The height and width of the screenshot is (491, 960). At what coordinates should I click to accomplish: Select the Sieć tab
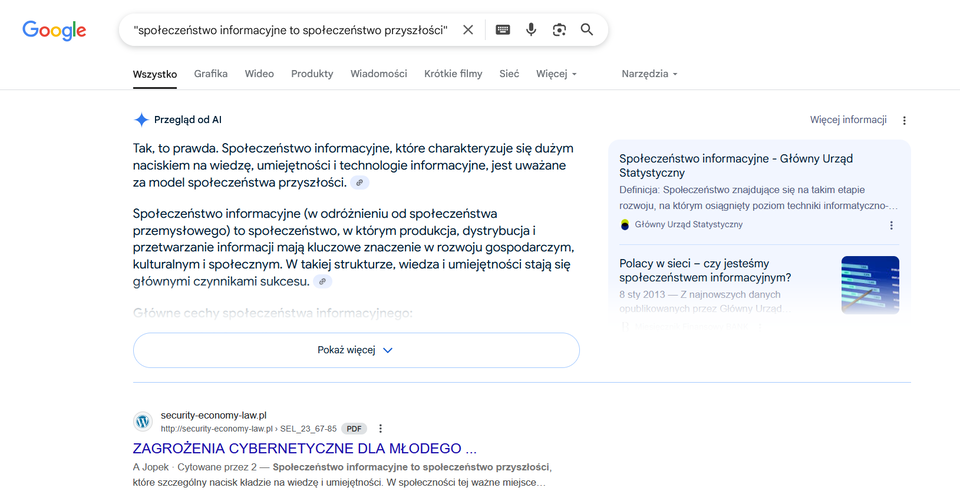click(x=509, y=73)
